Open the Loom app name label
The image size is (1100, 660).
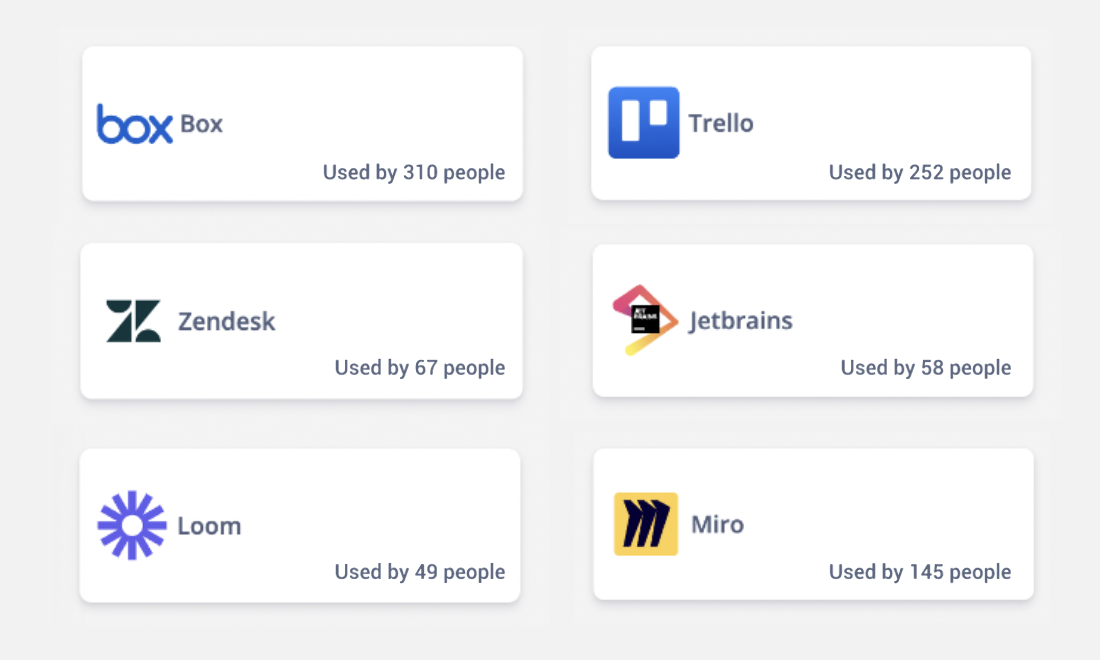[x=209, y=526]
